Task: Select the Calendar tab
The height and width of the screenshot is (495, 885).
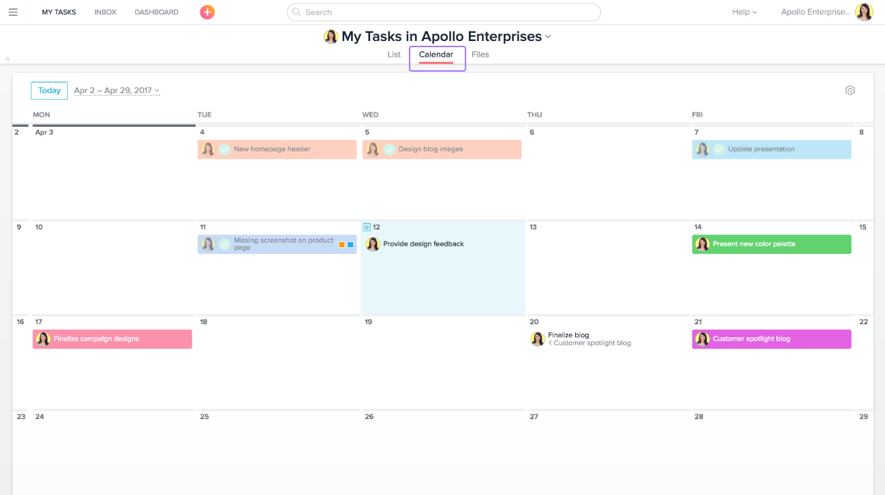Action: pos(436,55)
